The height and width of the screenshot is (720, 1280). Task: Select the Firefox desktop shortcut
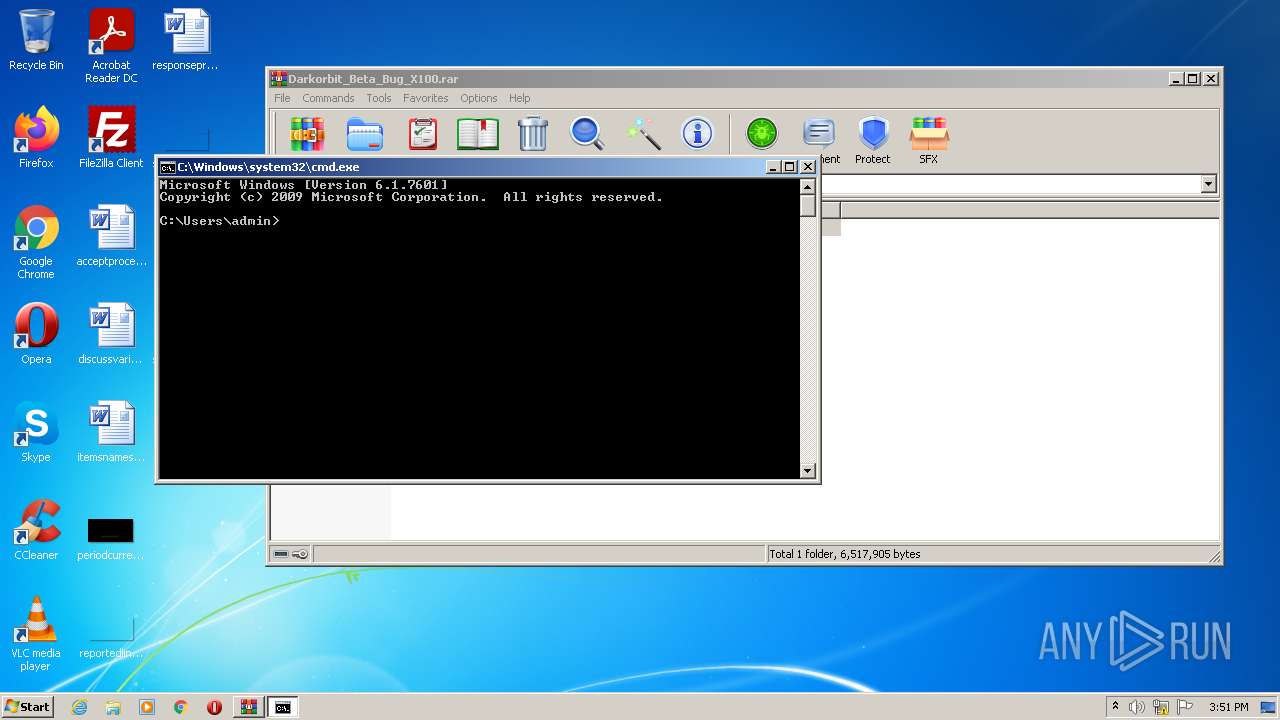tap(36, 138)
